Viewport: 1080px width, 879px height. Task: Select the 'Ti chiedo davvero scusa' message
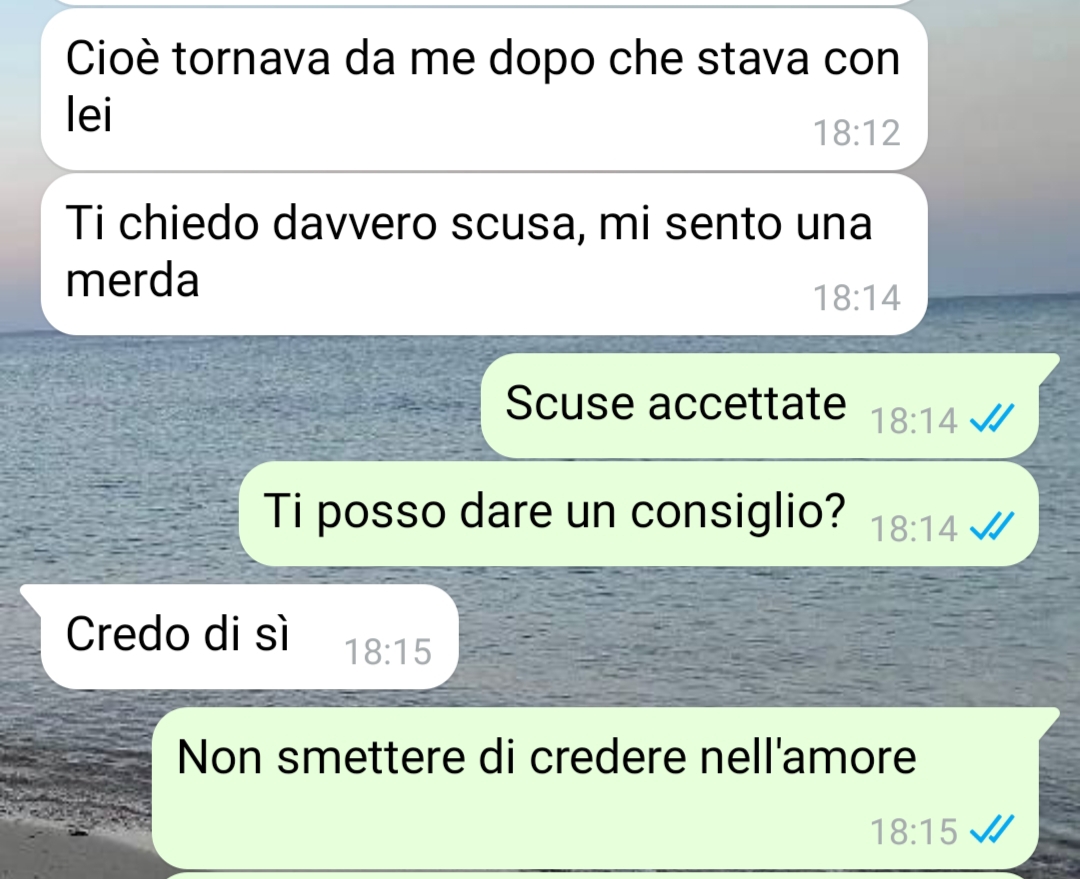(484, 254)
